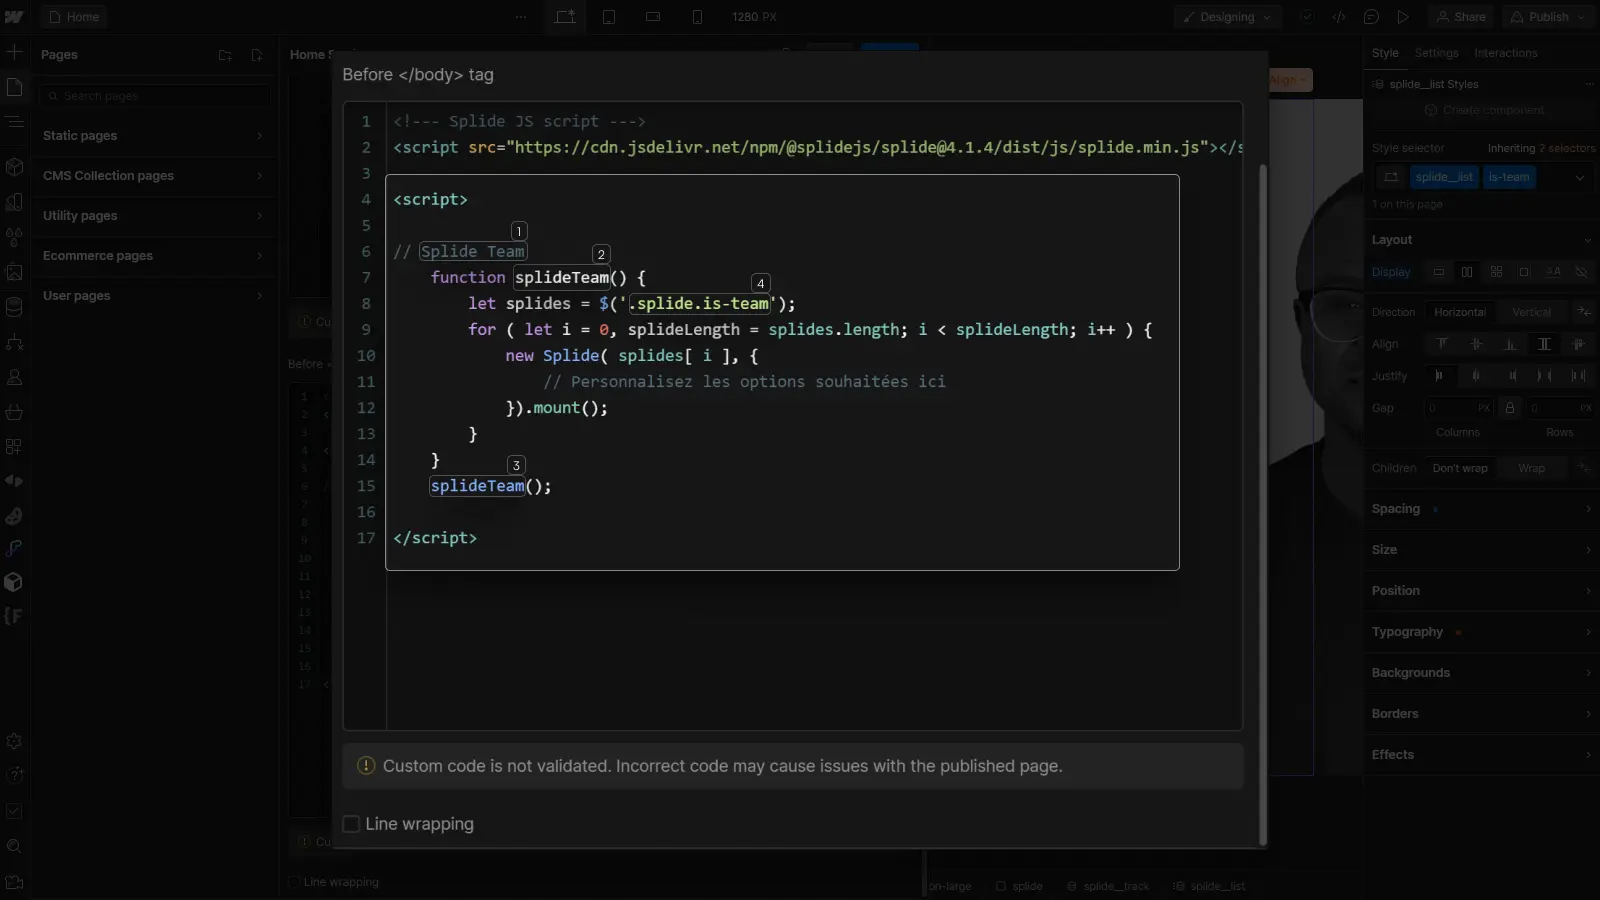
Task: Switch to the Settings tab
Action: click(x=1436, y=53)
